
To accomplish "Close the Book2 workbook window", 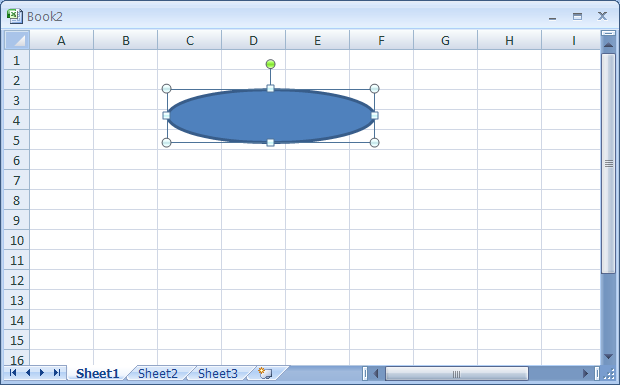I will [x=602, y=16].
